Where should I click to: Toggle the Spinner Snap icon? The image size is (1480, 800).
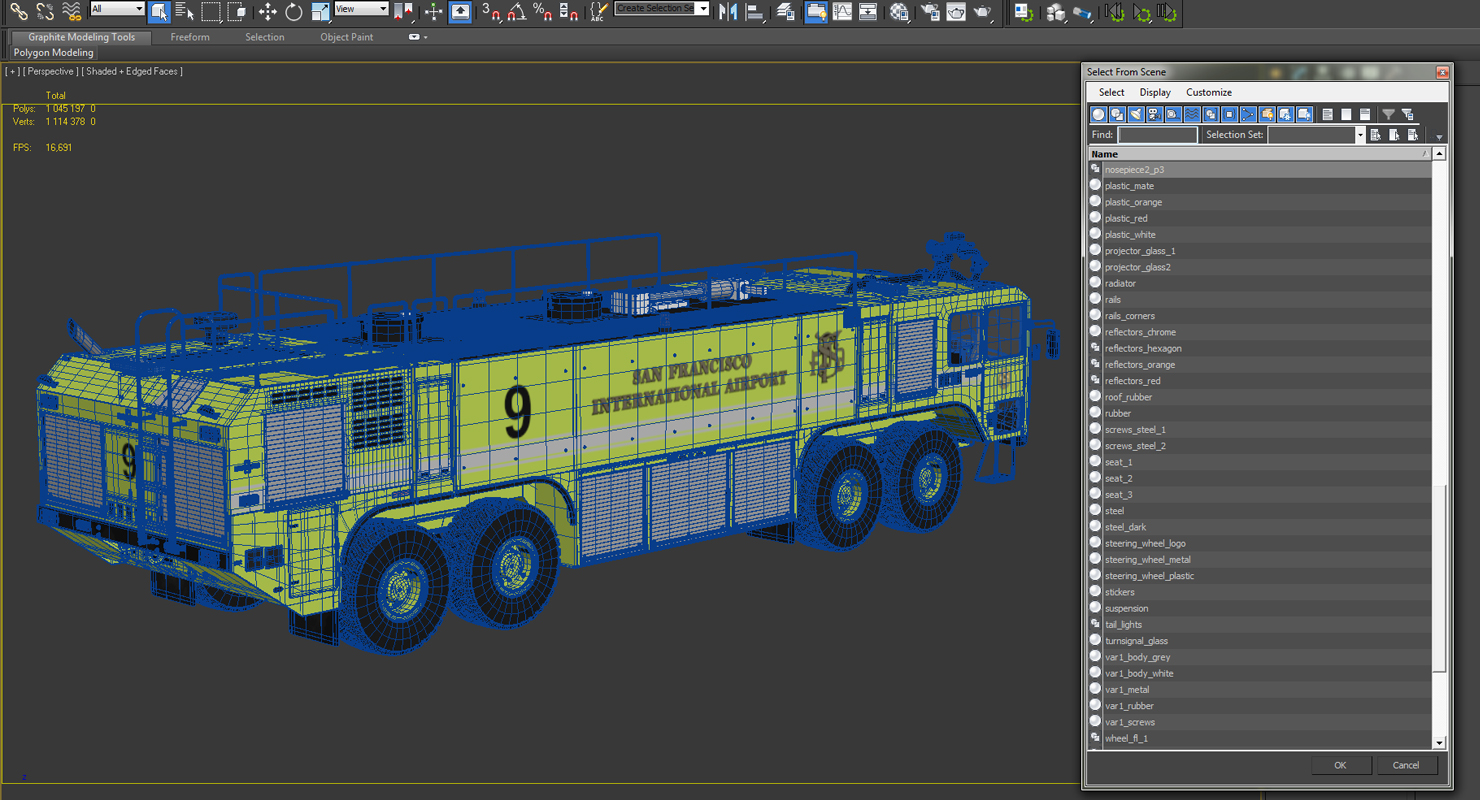pos(568,12)
